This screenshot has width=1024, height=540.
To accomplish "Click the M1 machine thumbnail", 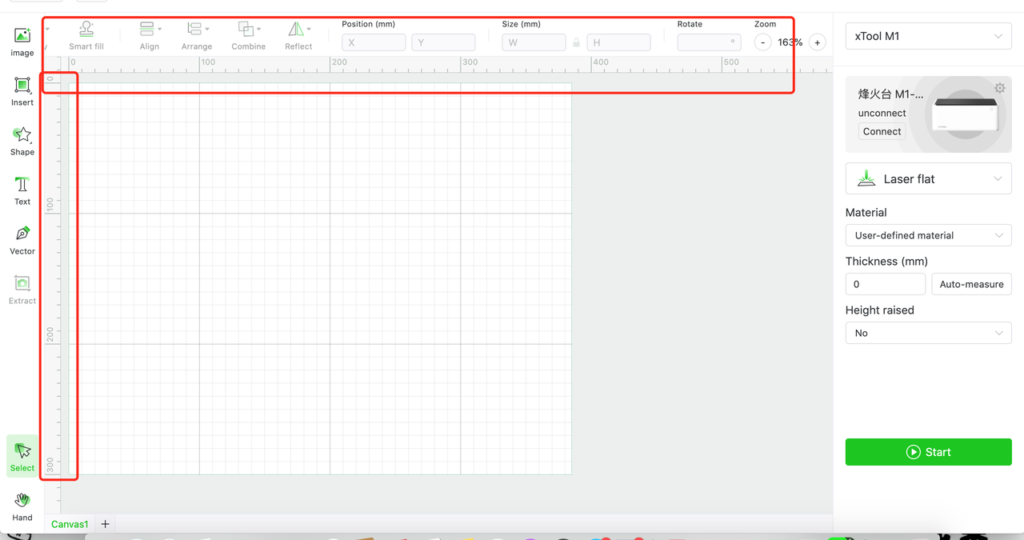I will coord(966,114).
